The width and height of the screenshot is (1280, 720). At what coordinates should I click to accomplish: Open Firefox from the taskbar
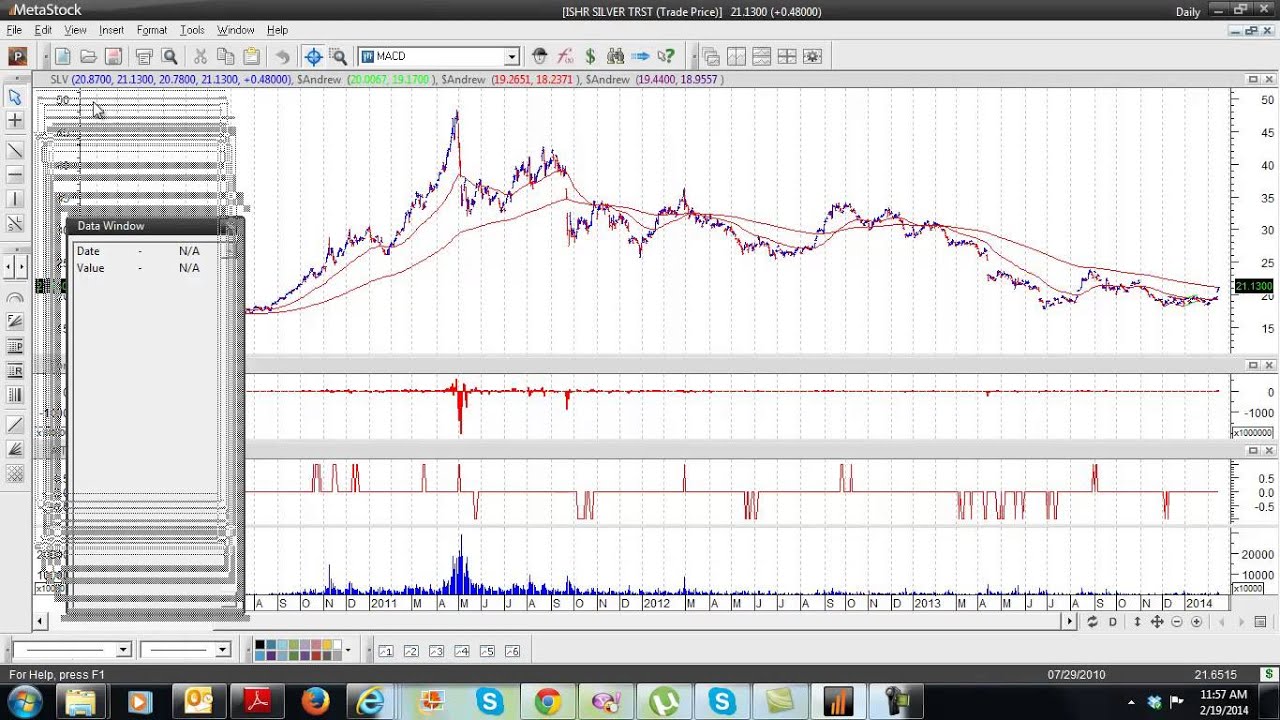315,702
